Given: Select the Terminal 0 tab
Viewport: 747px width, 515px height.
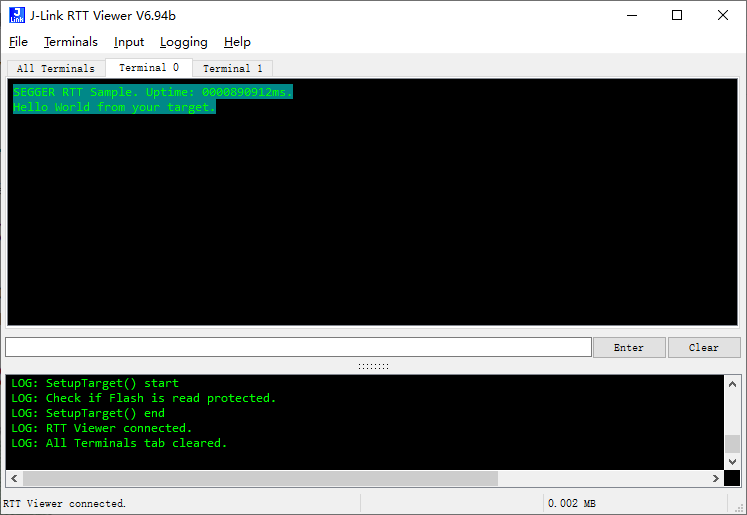Looking at the screenshot, I should (x=149, y=68).
